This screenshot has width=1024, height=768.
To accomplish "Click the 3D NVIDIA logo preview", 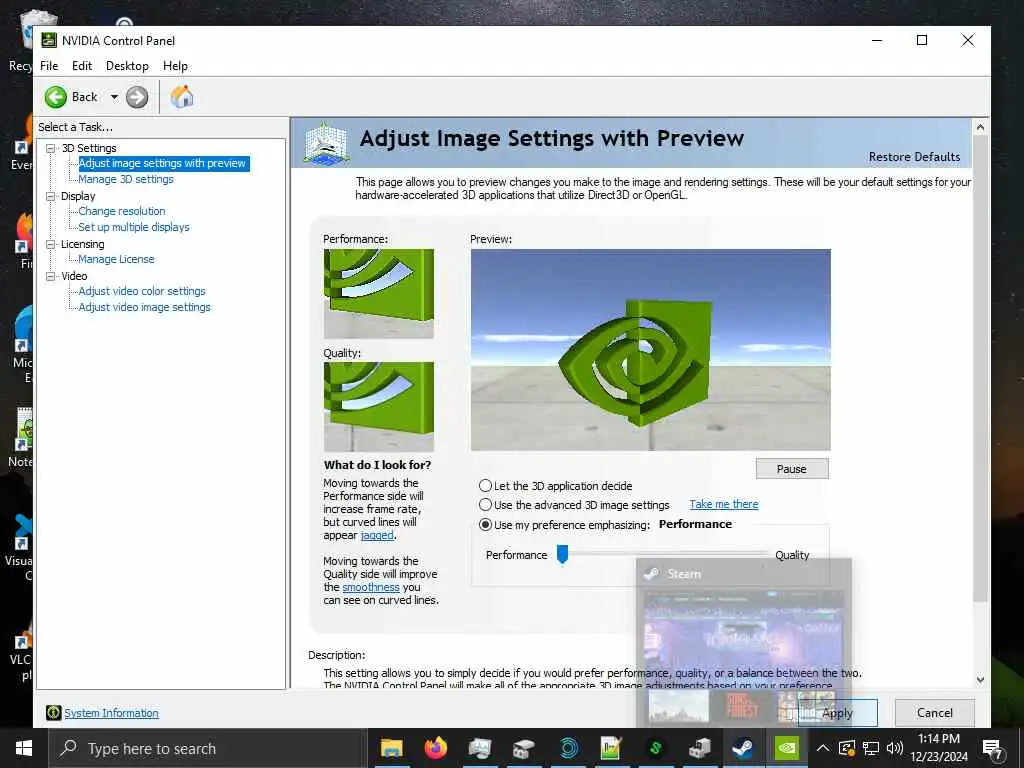I will coord(650,350).
